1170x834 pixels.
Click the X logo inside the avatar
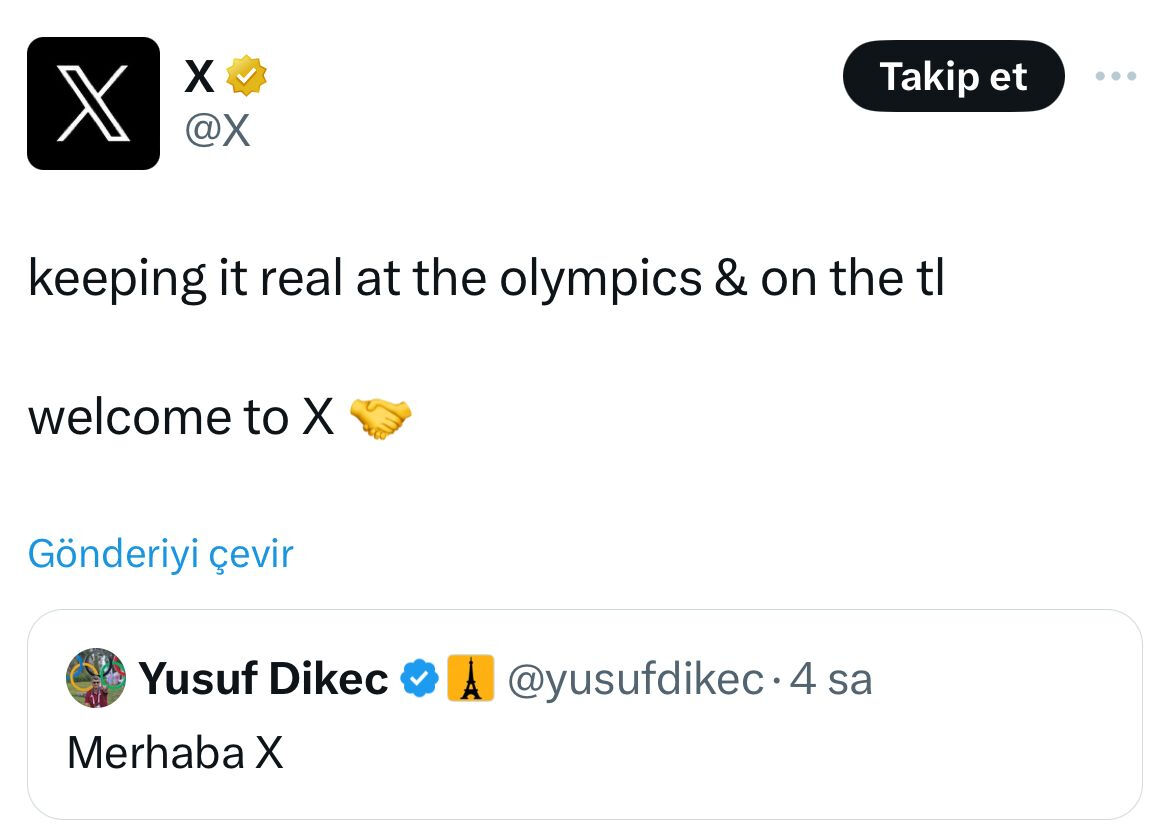click(x=94, y=103)
